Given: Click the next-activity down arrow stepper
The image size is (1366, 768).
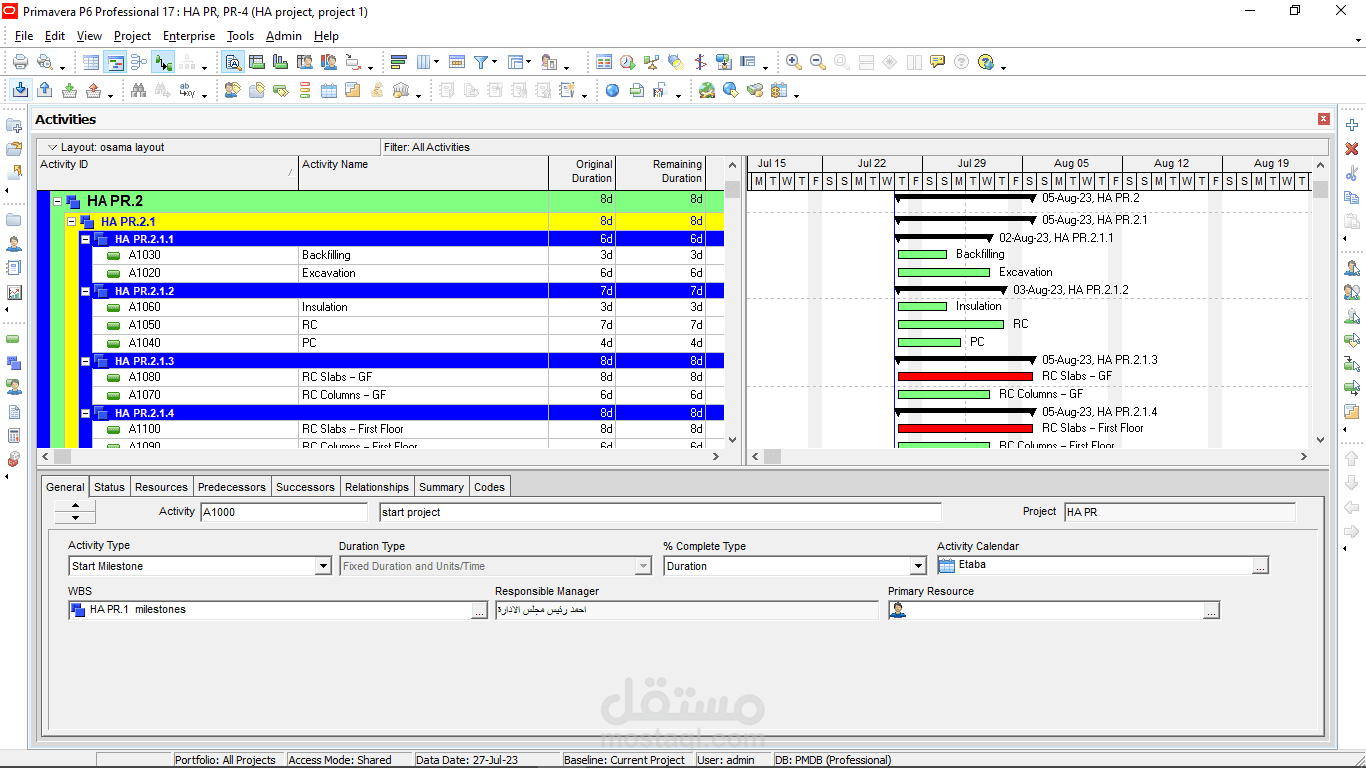Looking at the screenshot, I should [x=75, y=518].
